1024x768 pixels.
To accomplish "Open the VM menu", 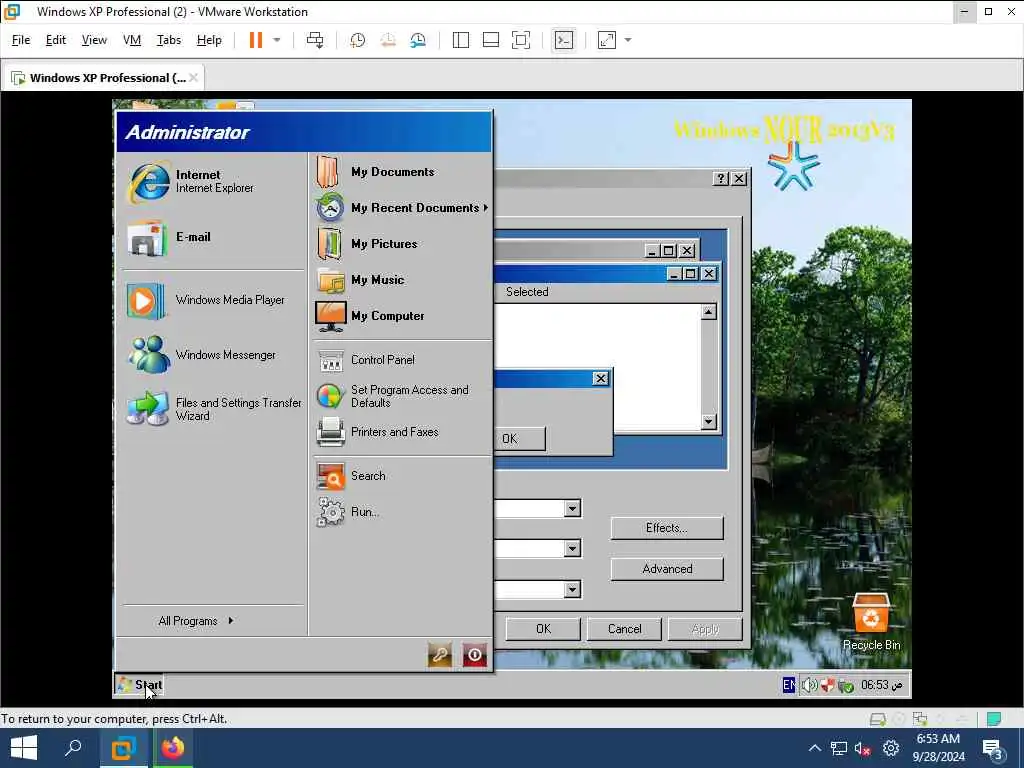I will 132,40.
